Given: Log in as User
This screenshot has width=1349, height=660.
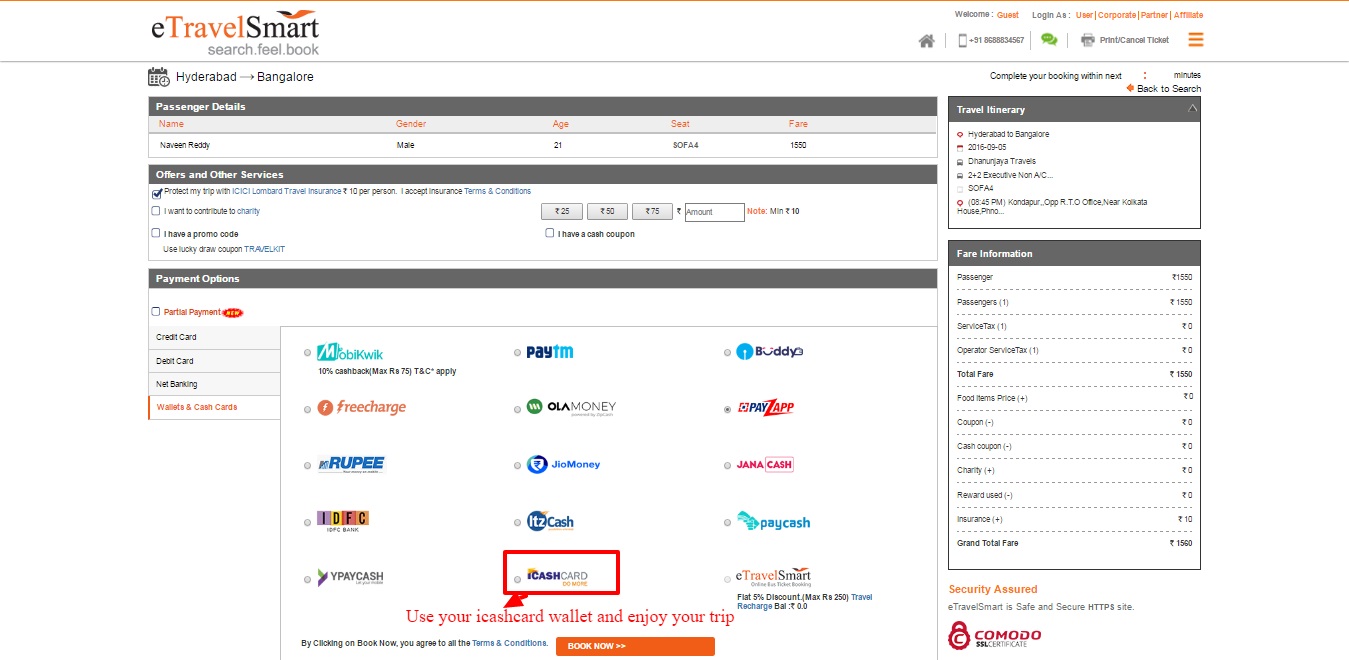Looking at the screenshot, I should tap(1084, 15).
